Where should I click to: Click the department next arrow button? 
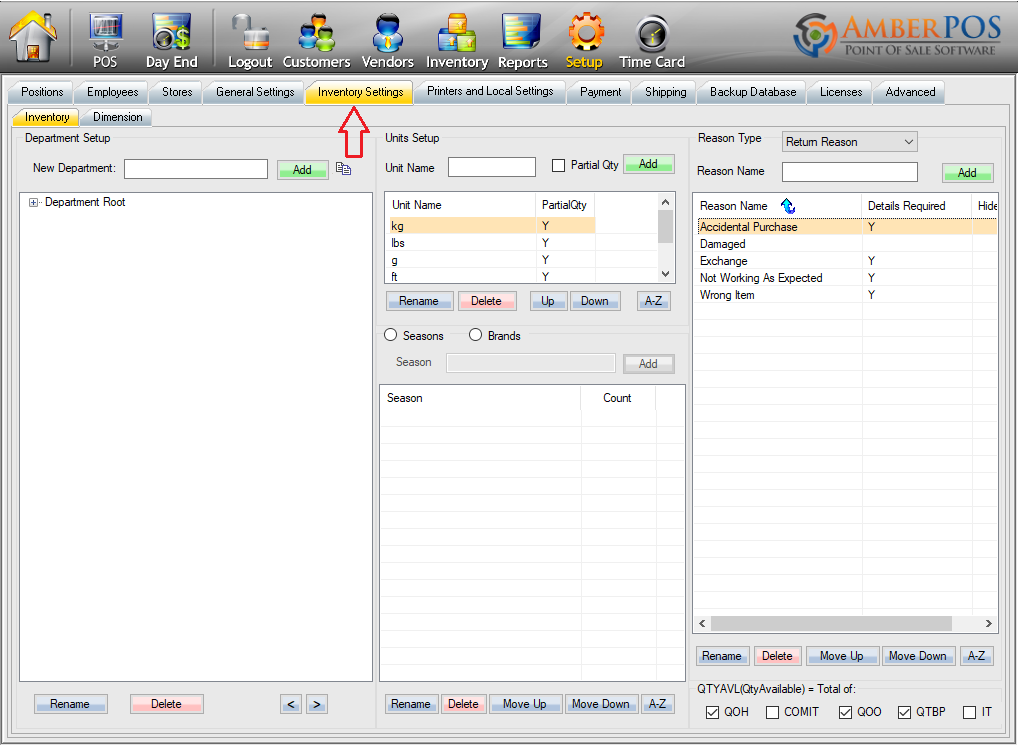pyautogui.click(x=317, y=704)
